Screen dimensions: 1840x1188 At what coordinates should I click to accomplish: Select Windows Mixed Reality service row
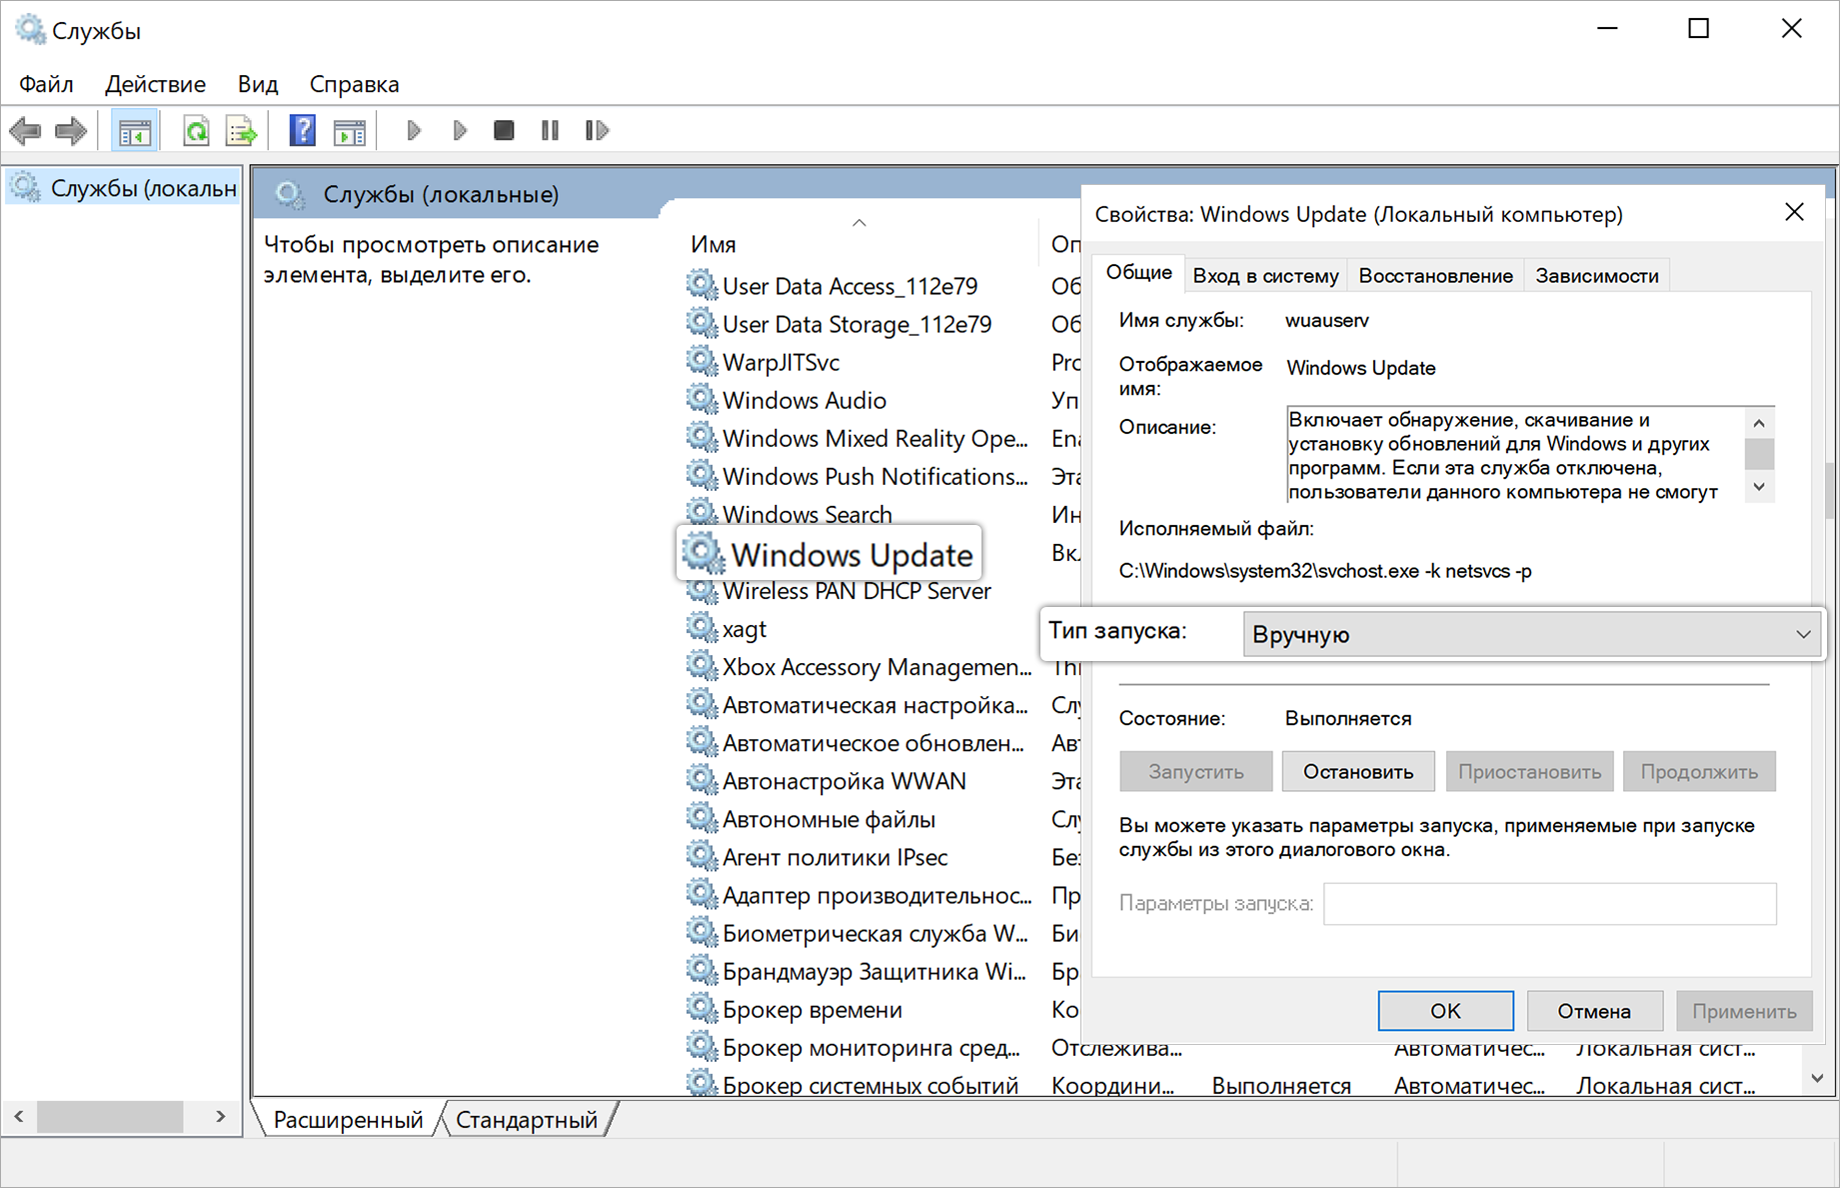coord(875,438)
